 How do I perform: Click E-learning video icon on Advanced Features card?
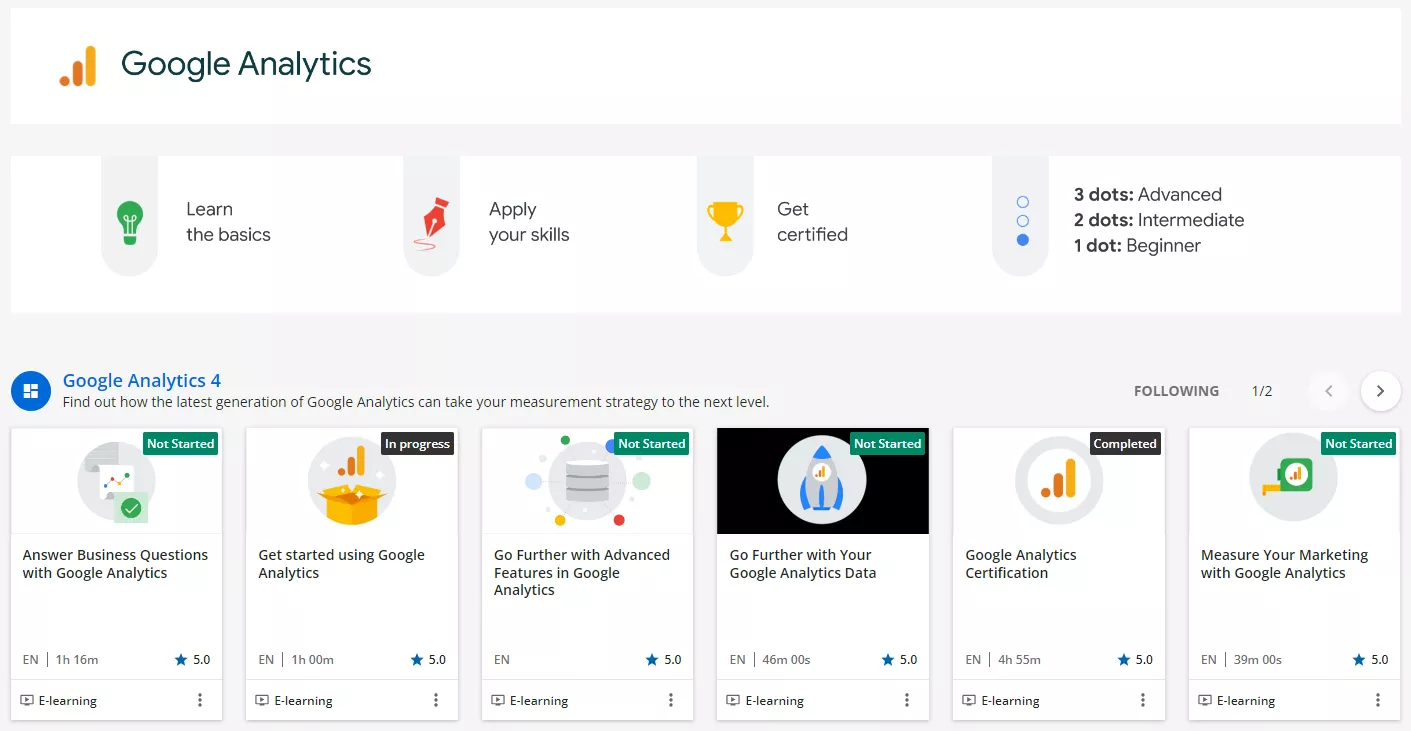[x=498, y=700]
